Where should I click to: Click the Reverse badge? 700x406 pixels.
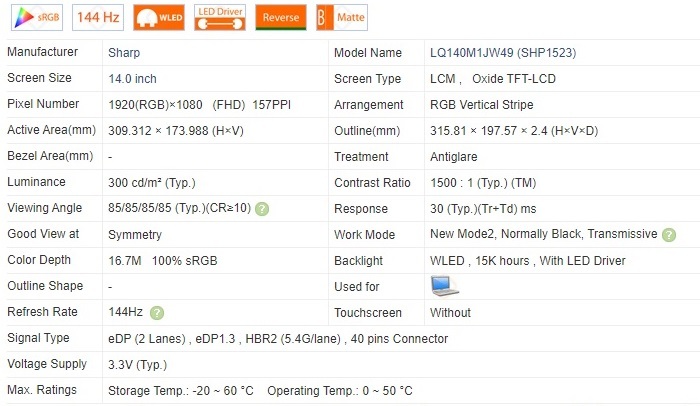click(281, 17)
